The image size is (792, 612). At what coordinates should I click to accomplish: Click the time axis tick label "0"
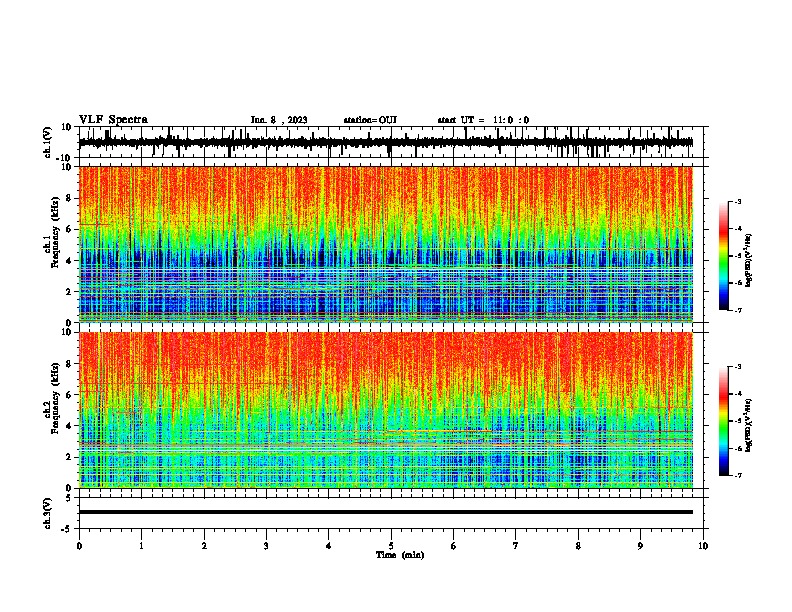pyautogui.click(x=79, y=546)
